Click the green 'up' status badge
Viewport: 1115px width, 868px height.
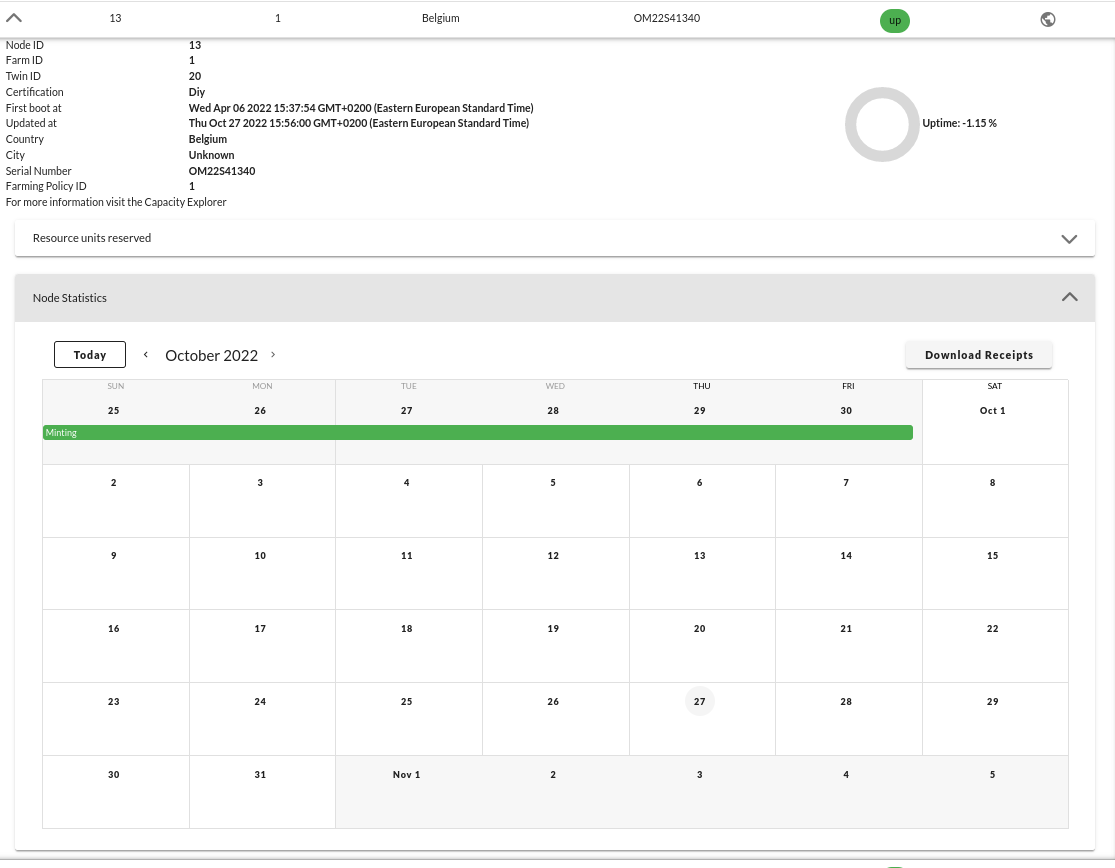(894, 20)
